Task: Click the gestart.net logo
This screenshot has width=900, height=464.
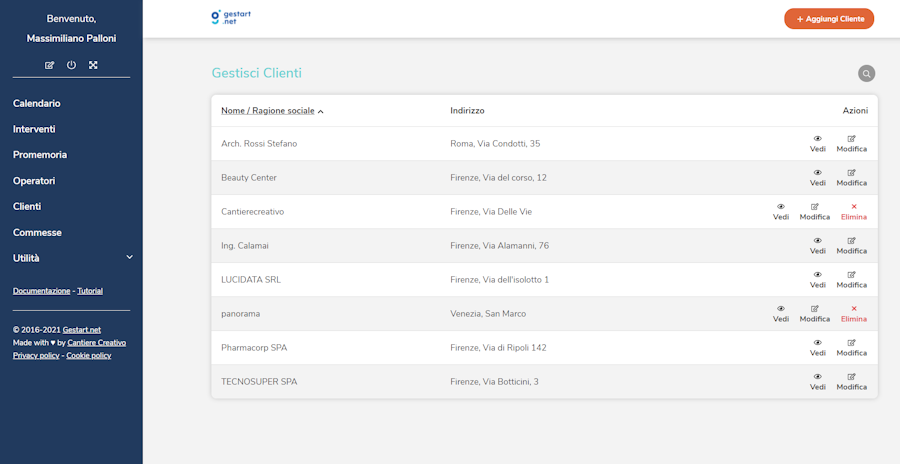Action: [231, 17]
